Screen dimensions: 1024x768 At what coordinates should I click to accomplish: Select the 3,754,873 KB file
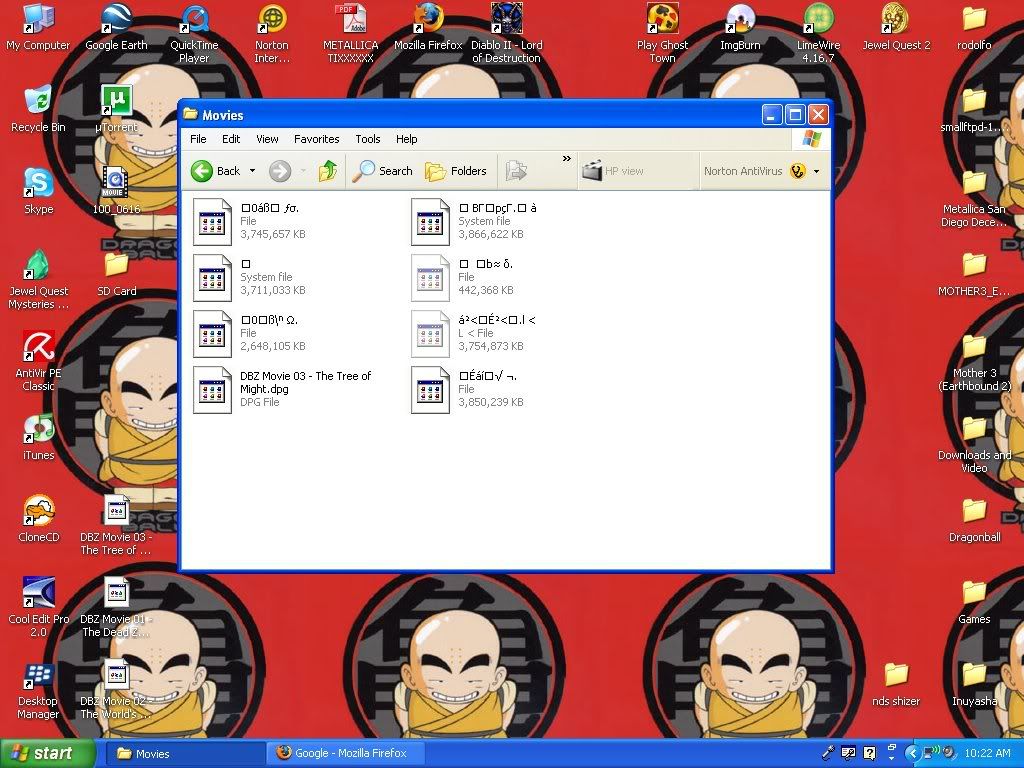tap(430, 334)
